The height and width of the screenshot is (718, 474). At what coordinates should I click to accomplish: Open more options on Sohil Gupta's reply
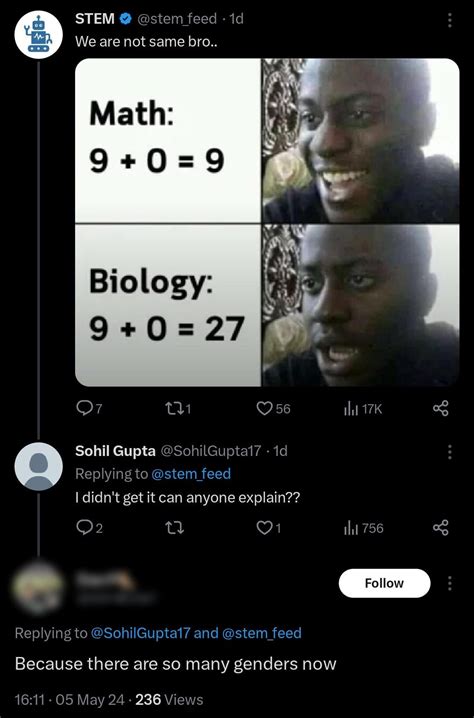coord(450,451)
